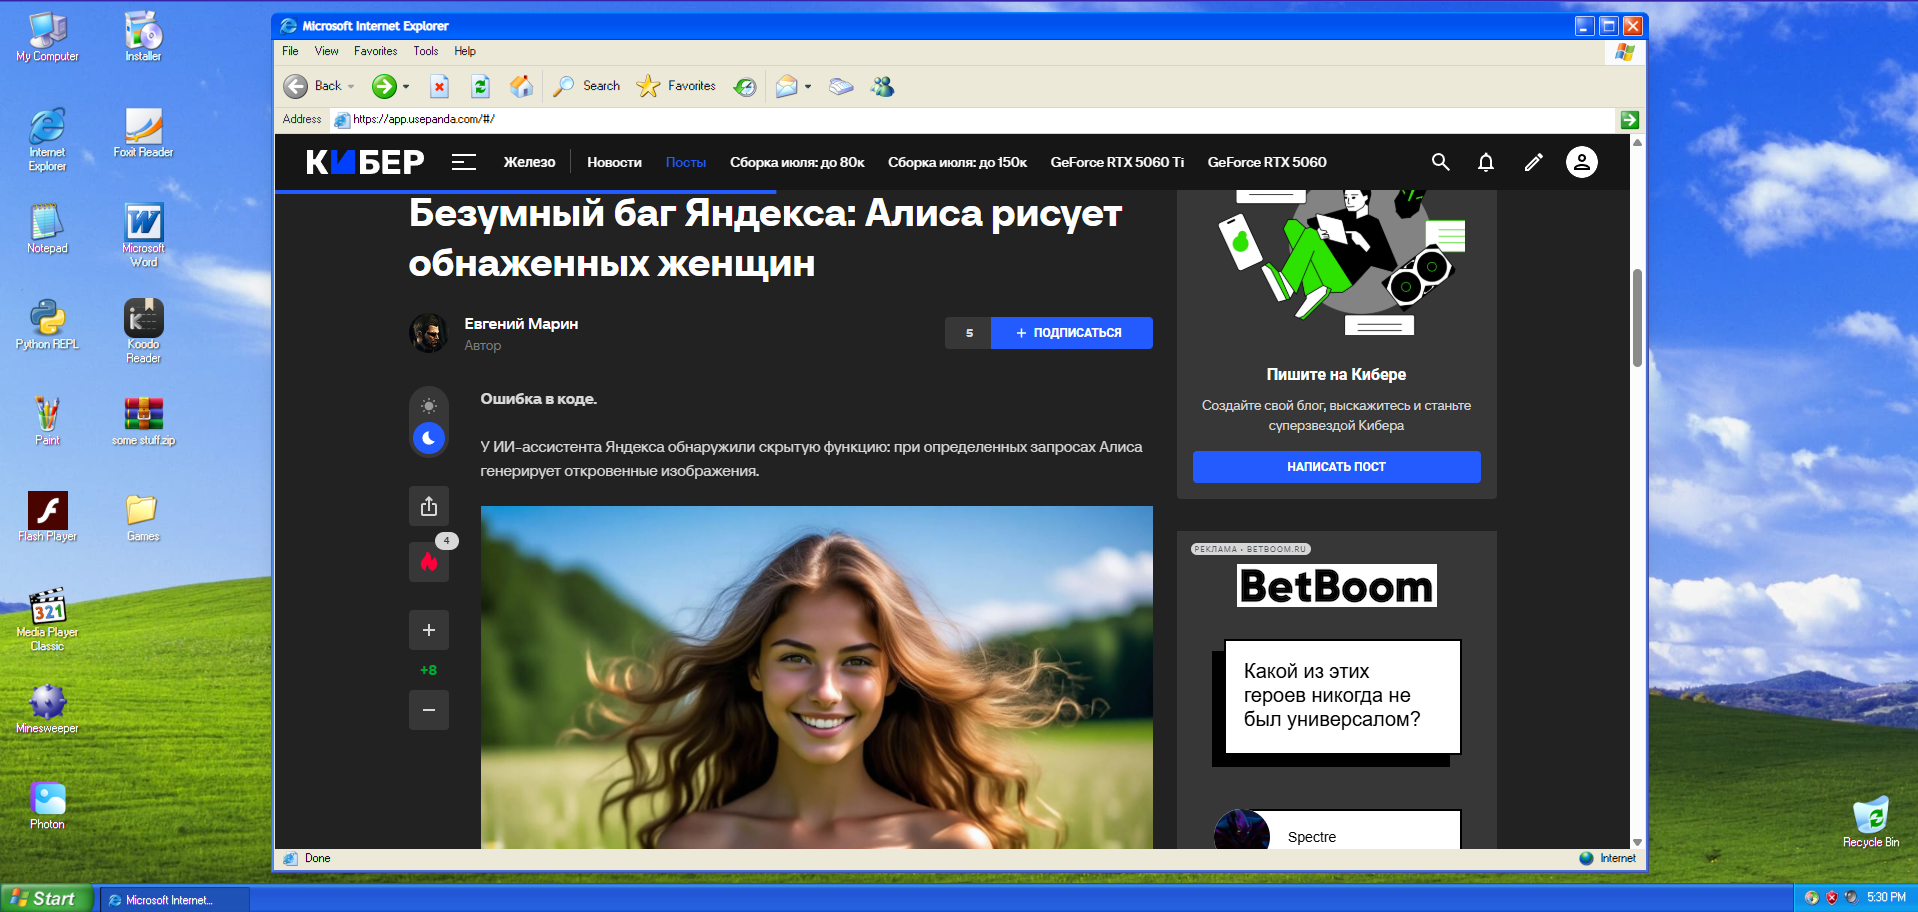The width and height of the screenshot is (1918, 912).
Task: Expand the Mail toolbar dropdown arrow
Action: 808,87
